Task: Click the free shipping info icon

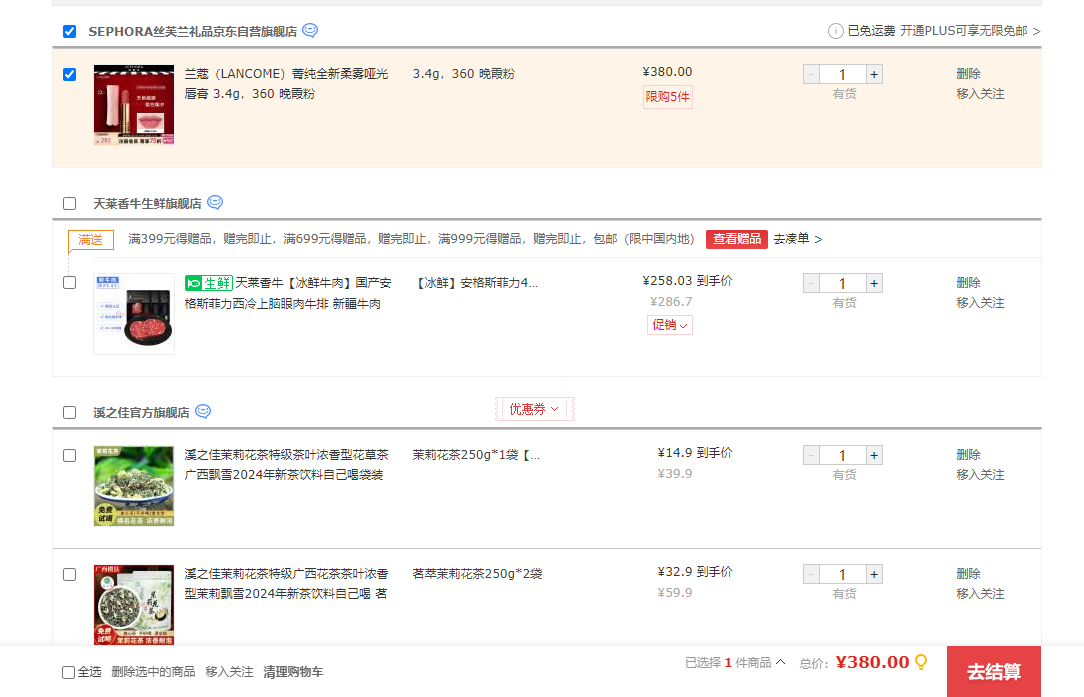Action: point(835,31)
